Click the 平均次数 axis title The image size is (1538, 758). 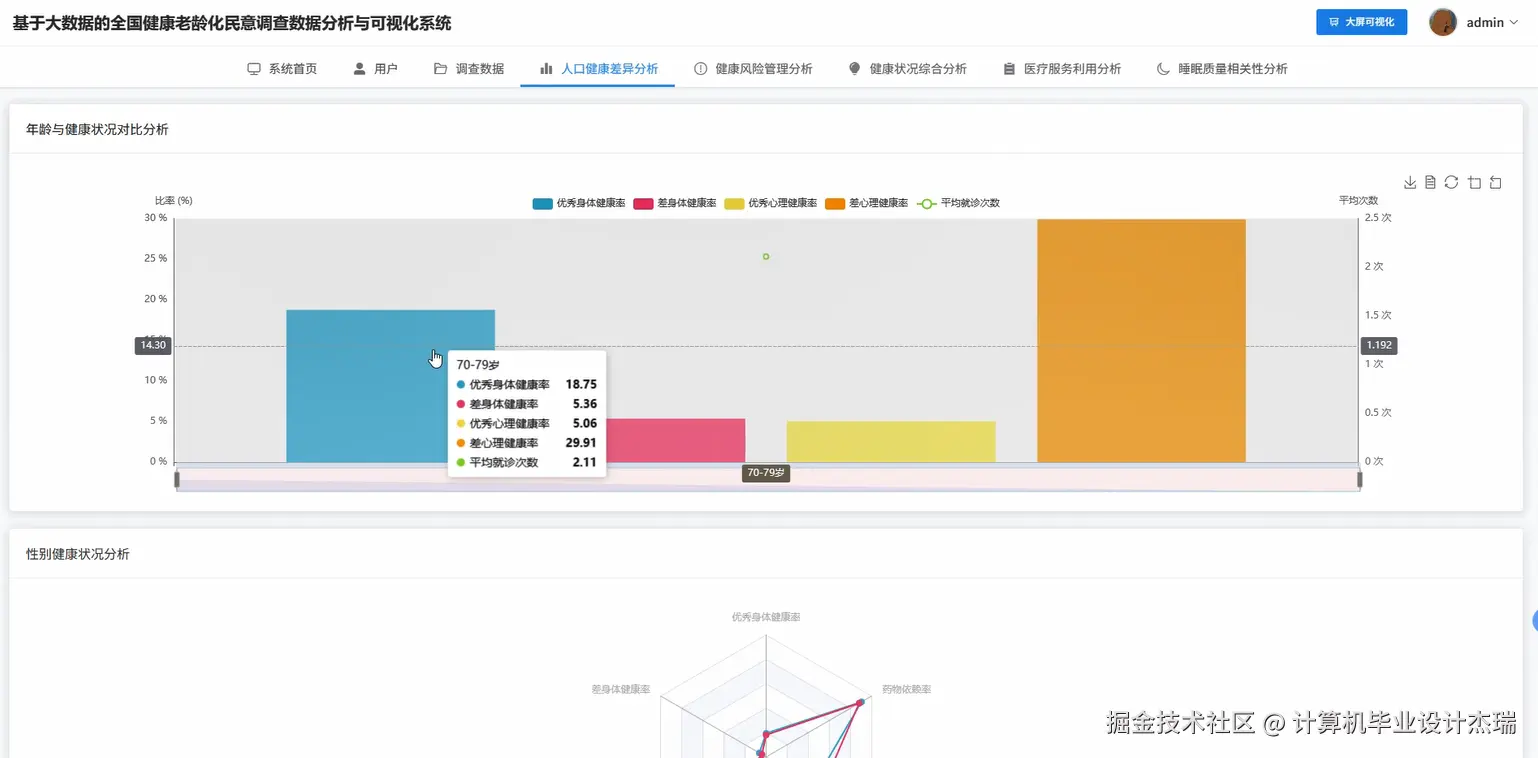tap(1358, 201)
